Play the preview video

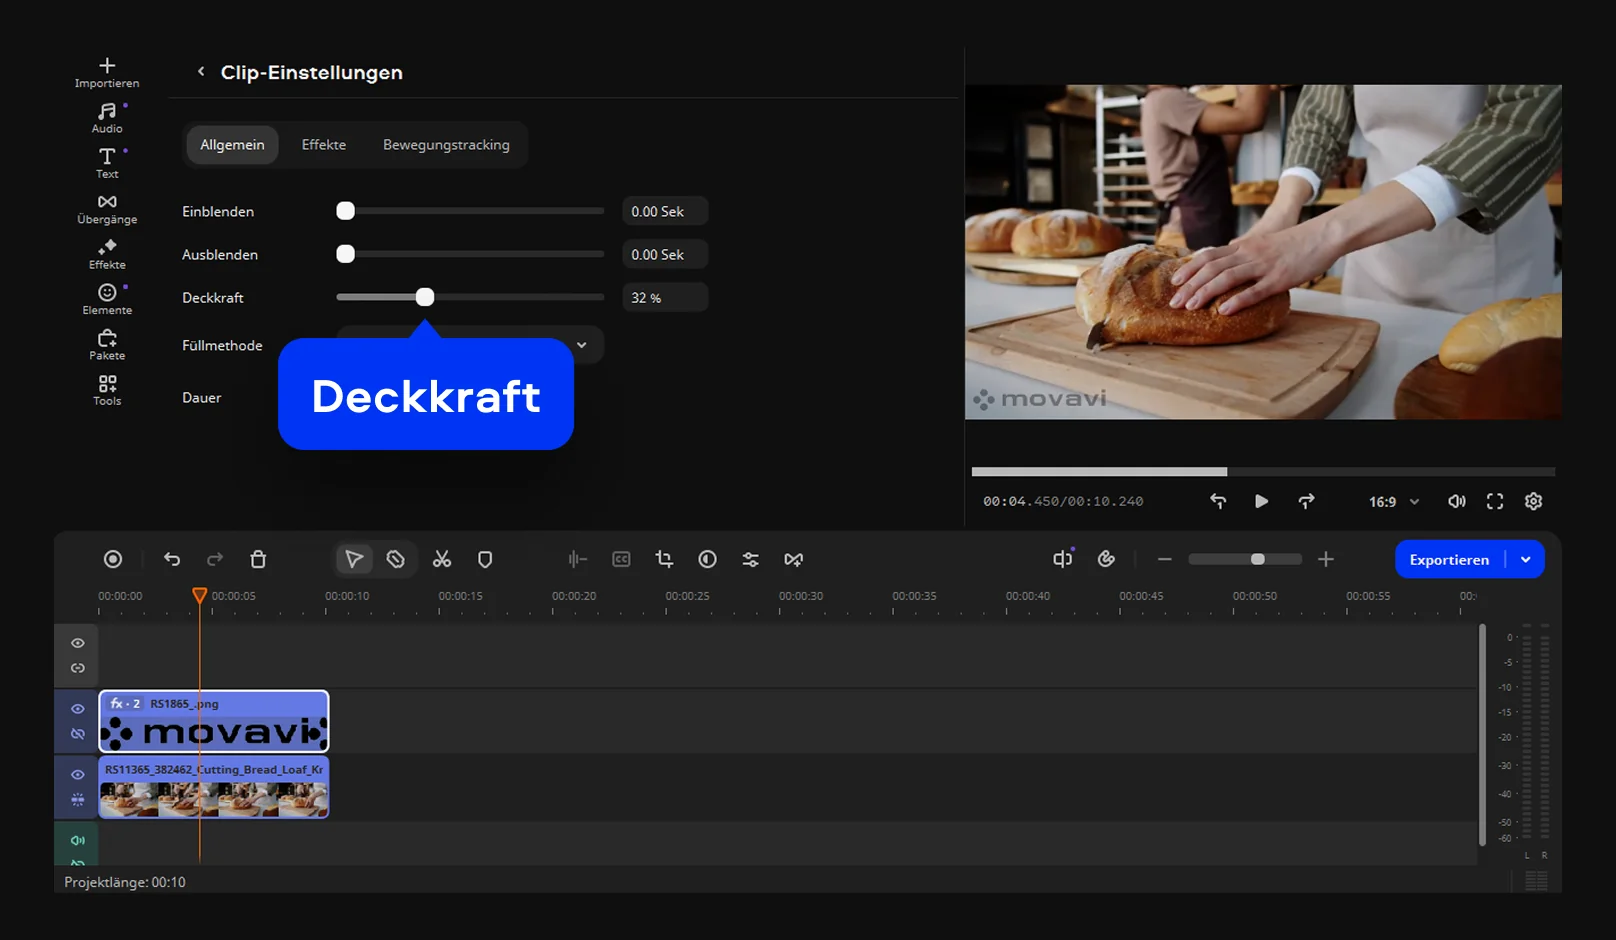click(1261, 501)
